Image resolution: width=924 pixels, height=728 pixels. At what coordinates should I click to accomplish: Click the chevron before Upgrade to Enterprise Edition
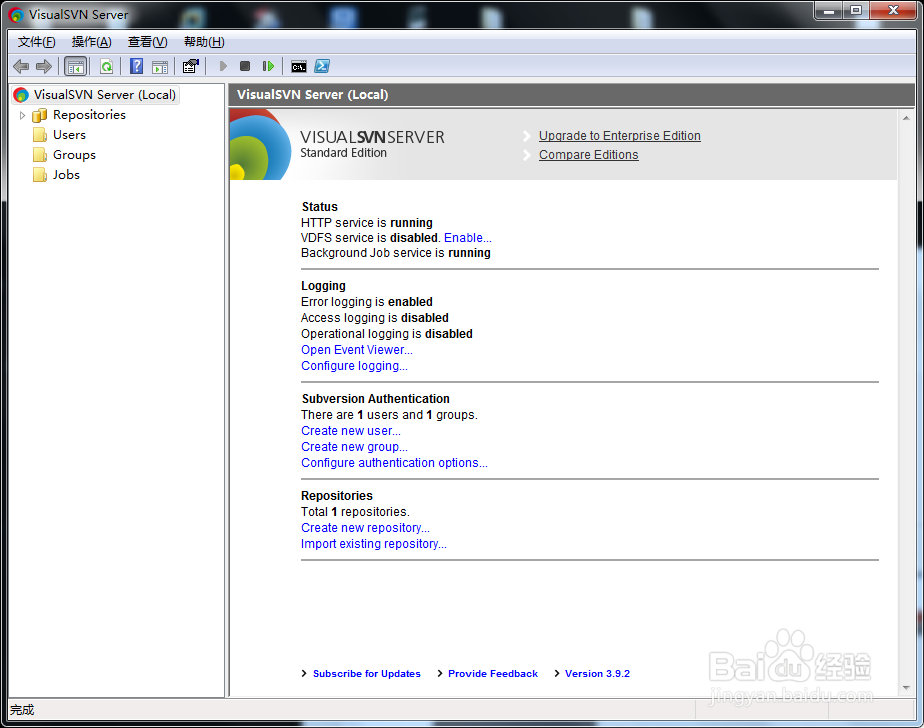(527, 136)
